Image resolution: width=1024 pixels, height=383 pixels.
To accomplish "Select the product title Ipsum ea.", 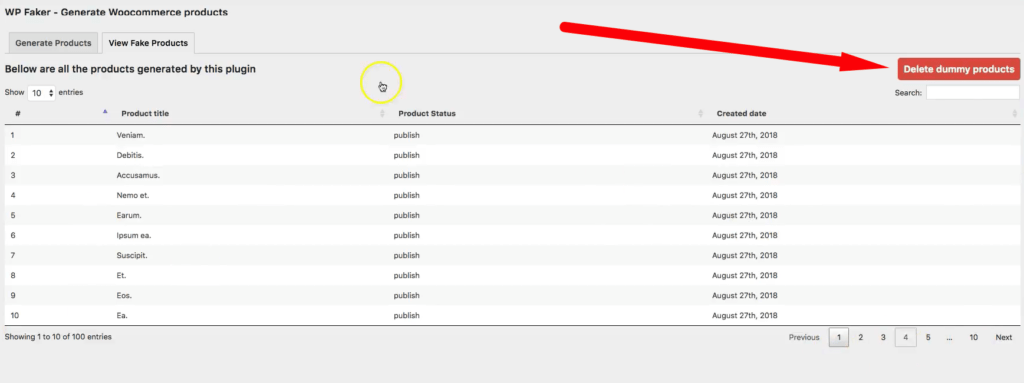I will (134, 235).
